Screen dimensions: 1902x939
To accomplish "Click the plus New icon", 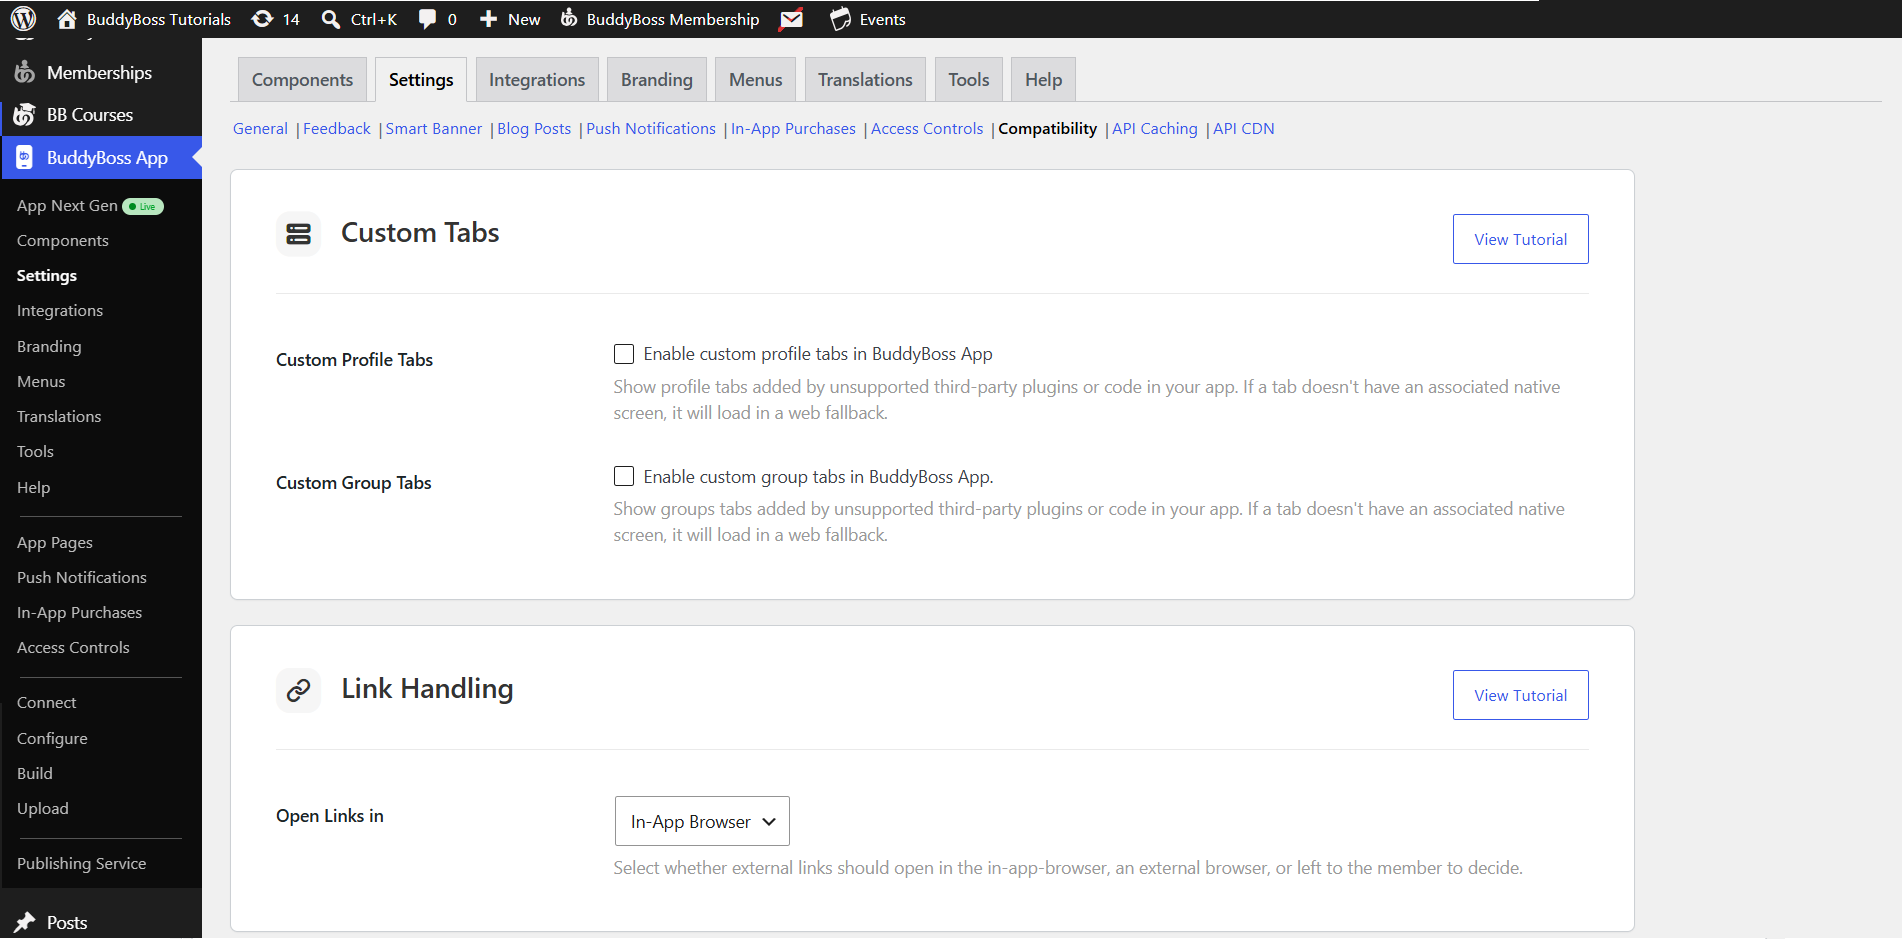I will point(488,19).
